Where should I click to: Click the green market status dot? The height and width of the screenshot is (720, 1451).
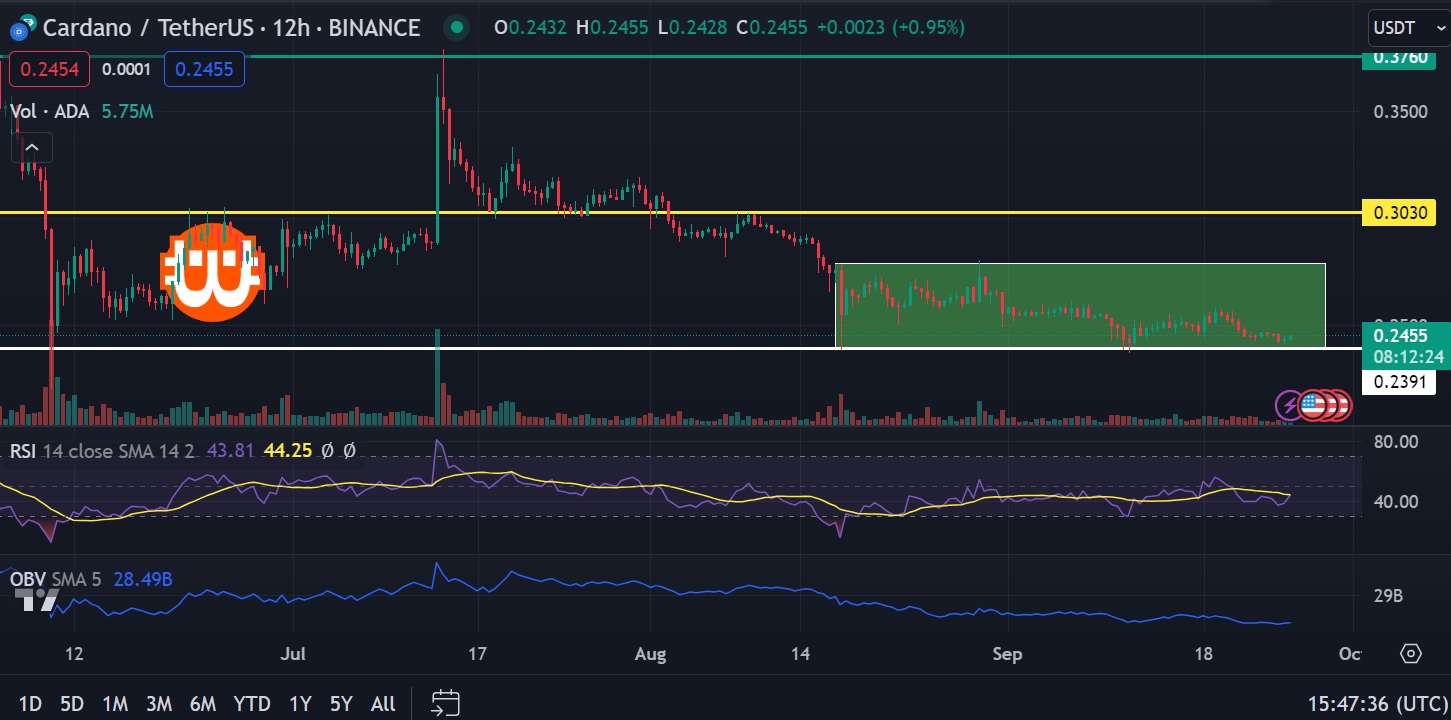click(x=457, y=28)
